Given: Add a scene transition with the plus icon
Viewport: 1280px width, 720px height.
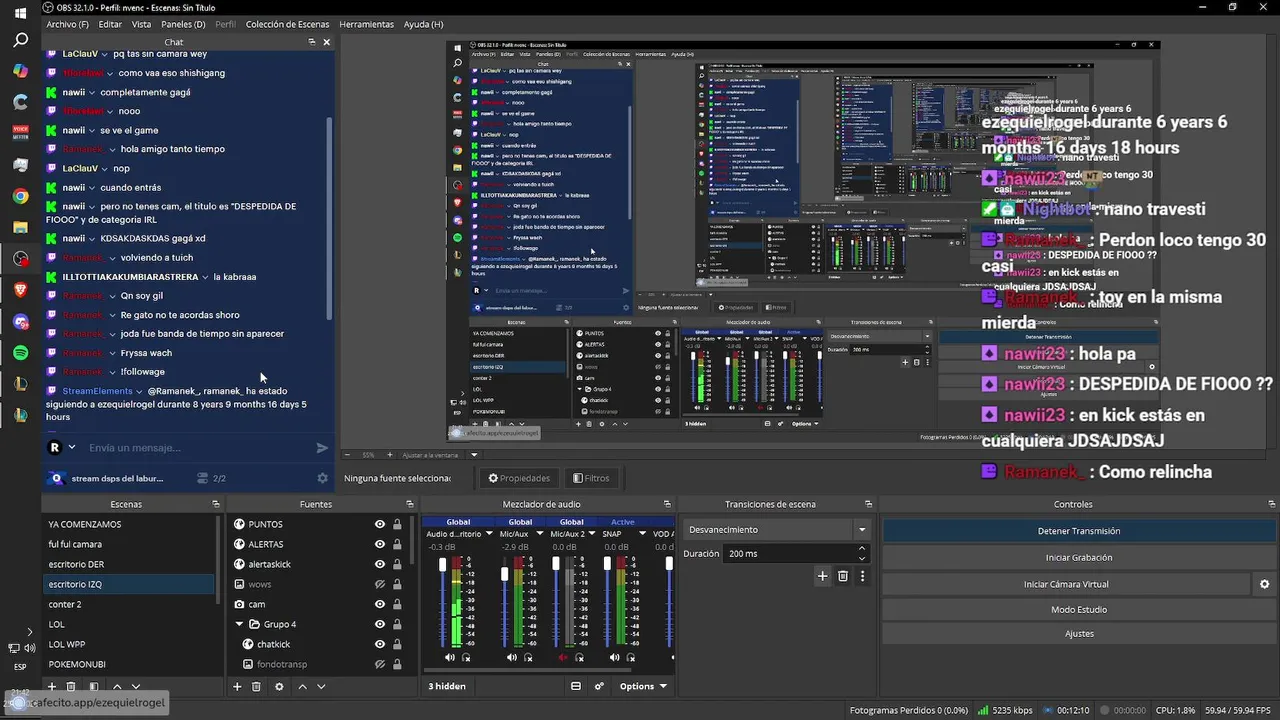Looking at the screenshot, I should (822, 576).
